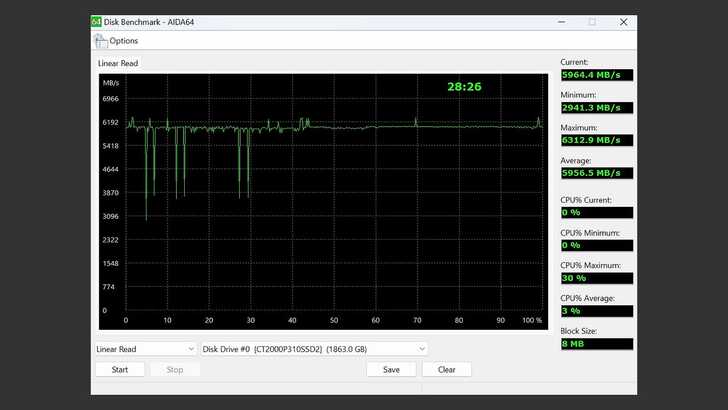Clear the benchmark graph

[x=446, y=369]
